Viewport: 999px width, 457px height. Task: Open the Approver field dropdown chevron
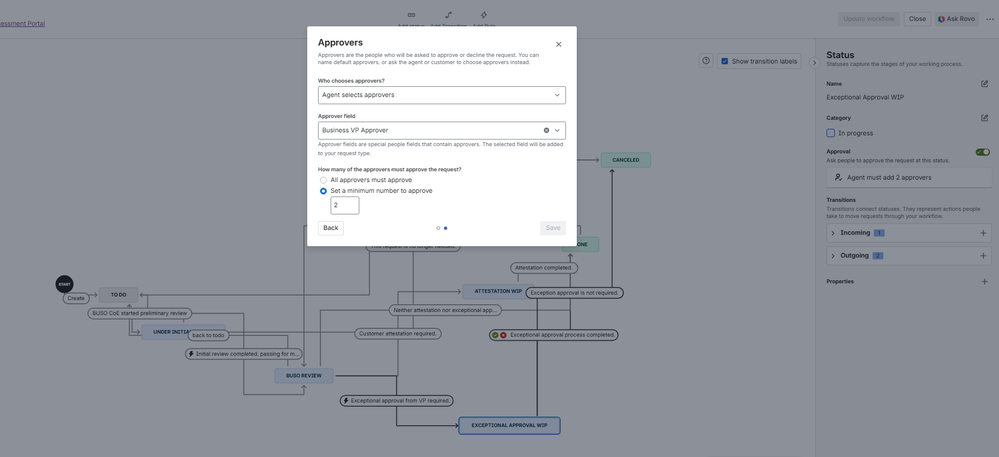(x=557, y=130)
